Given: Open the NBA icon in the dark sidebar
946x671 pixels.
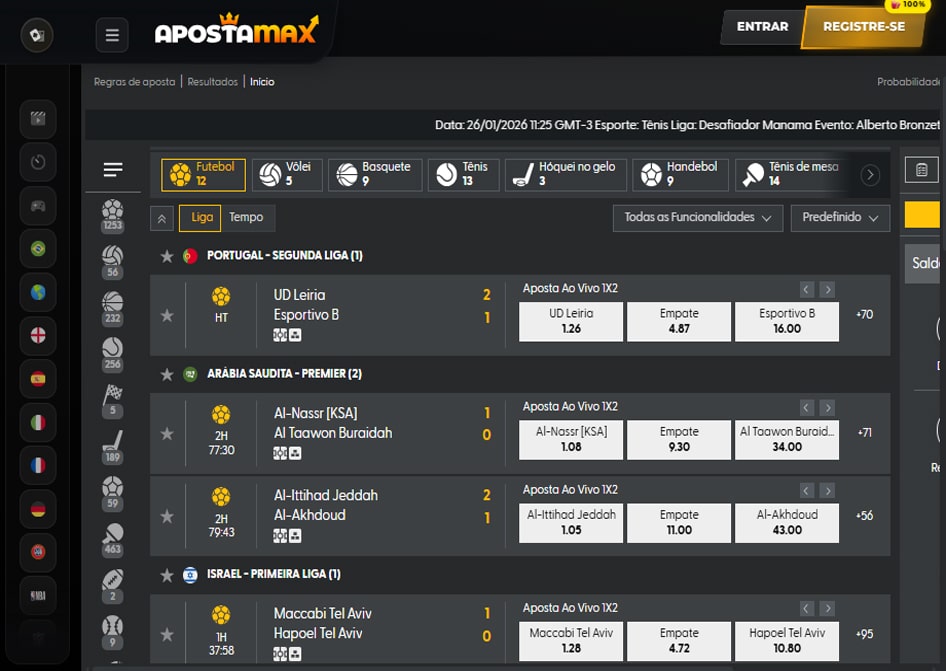Looking at the screenshot, I should click(38, 596).
